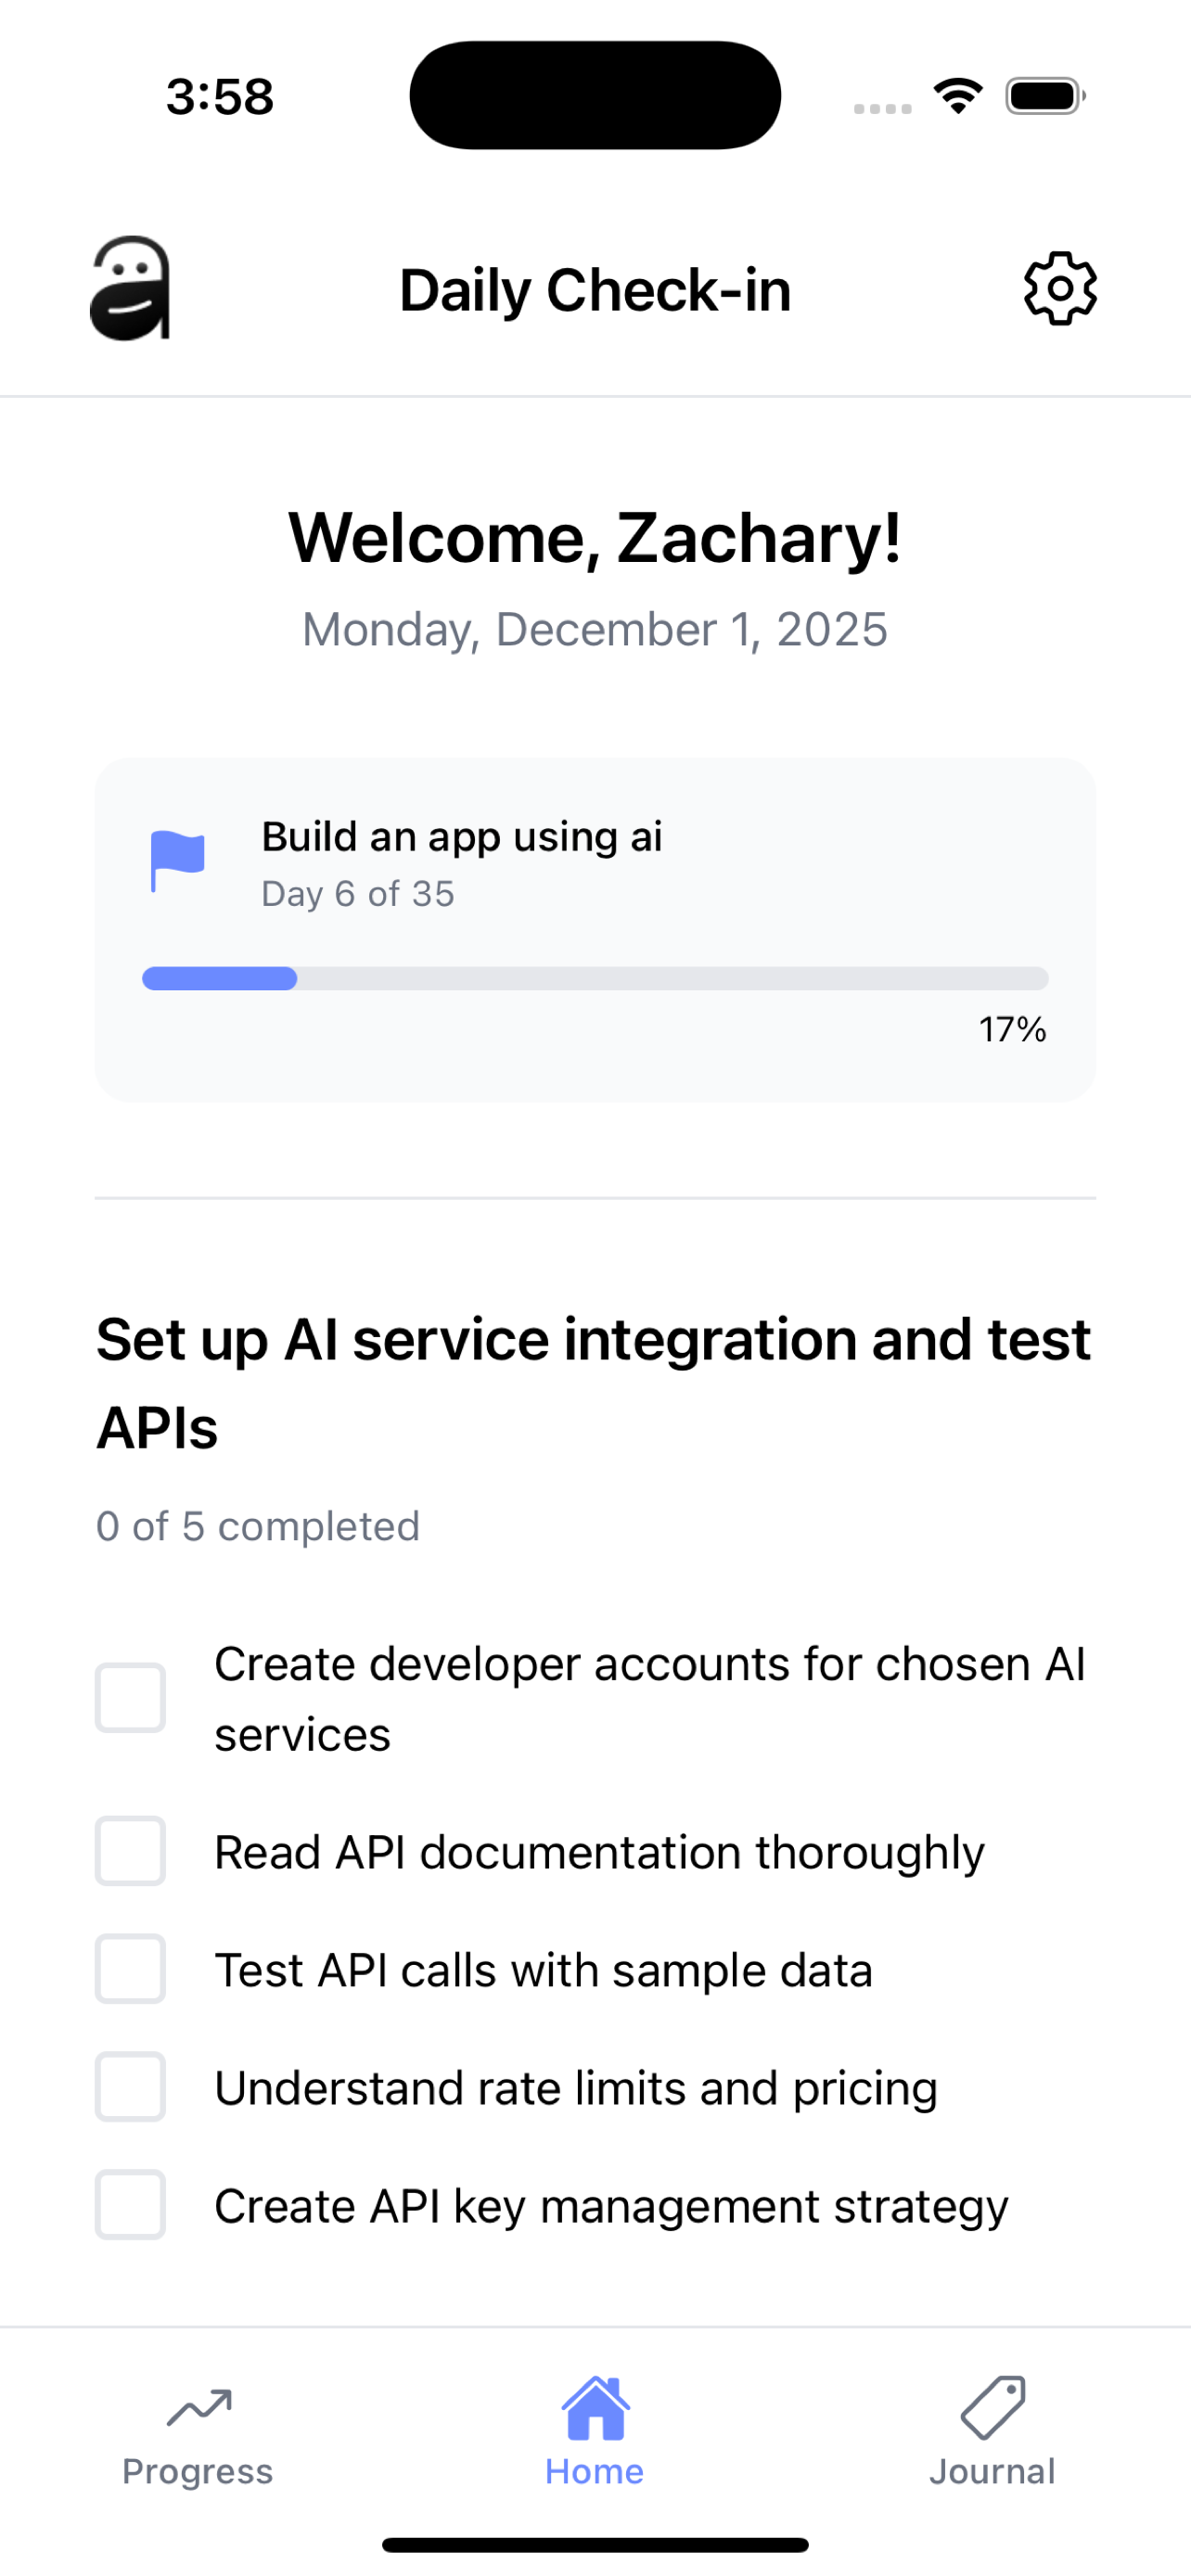Switch to the Progress tab label
The image size is (1191, 2576).
198,2472
